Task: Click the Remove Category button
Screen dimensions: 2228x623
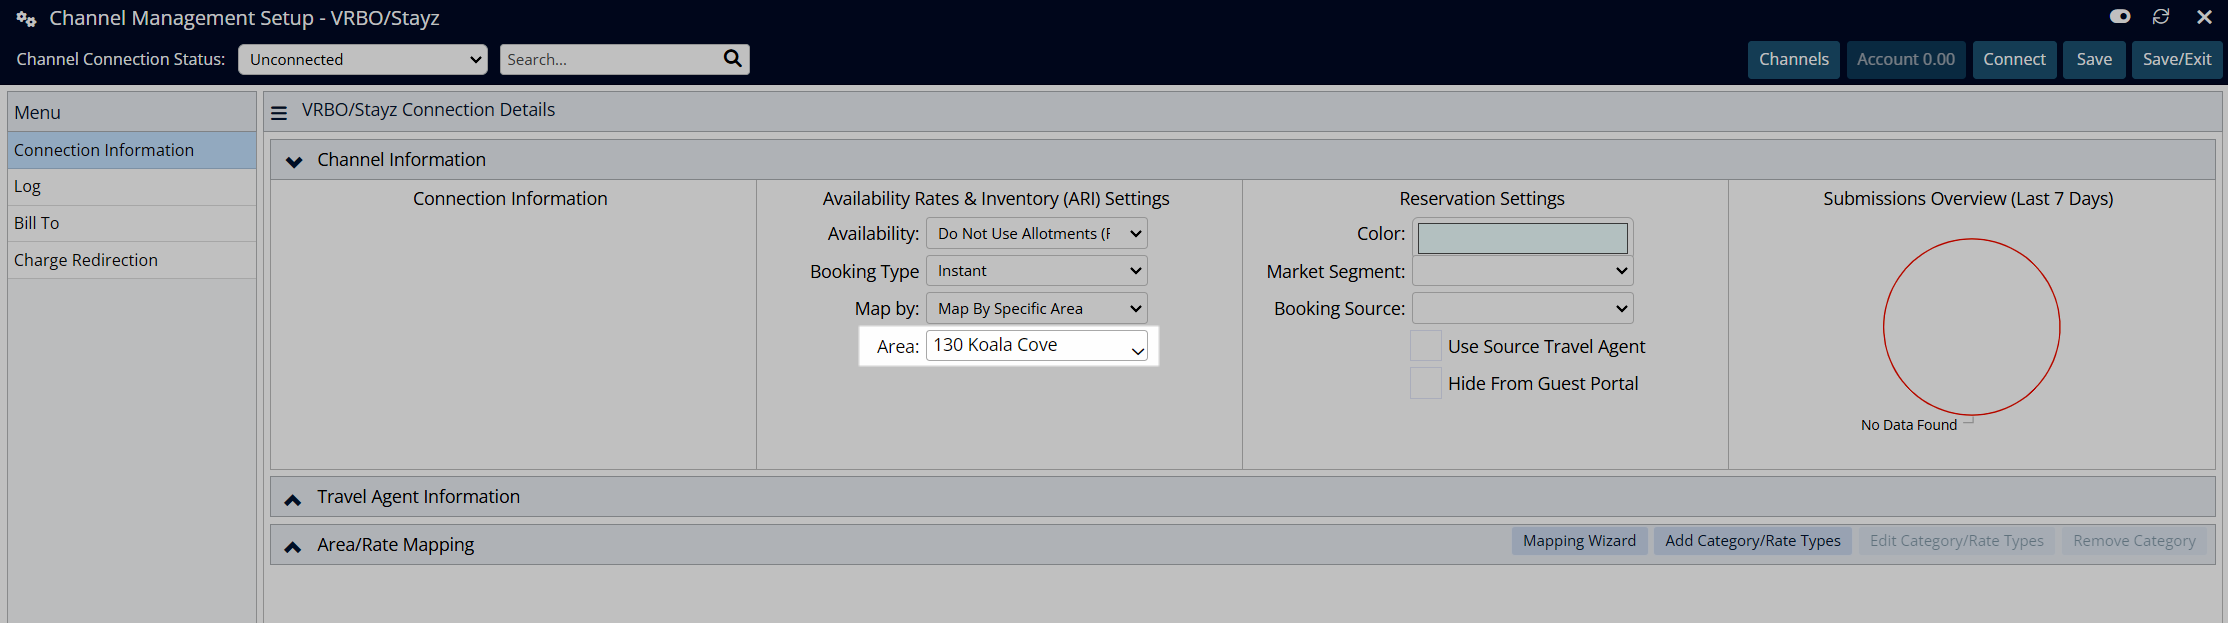Action: 2135,541
